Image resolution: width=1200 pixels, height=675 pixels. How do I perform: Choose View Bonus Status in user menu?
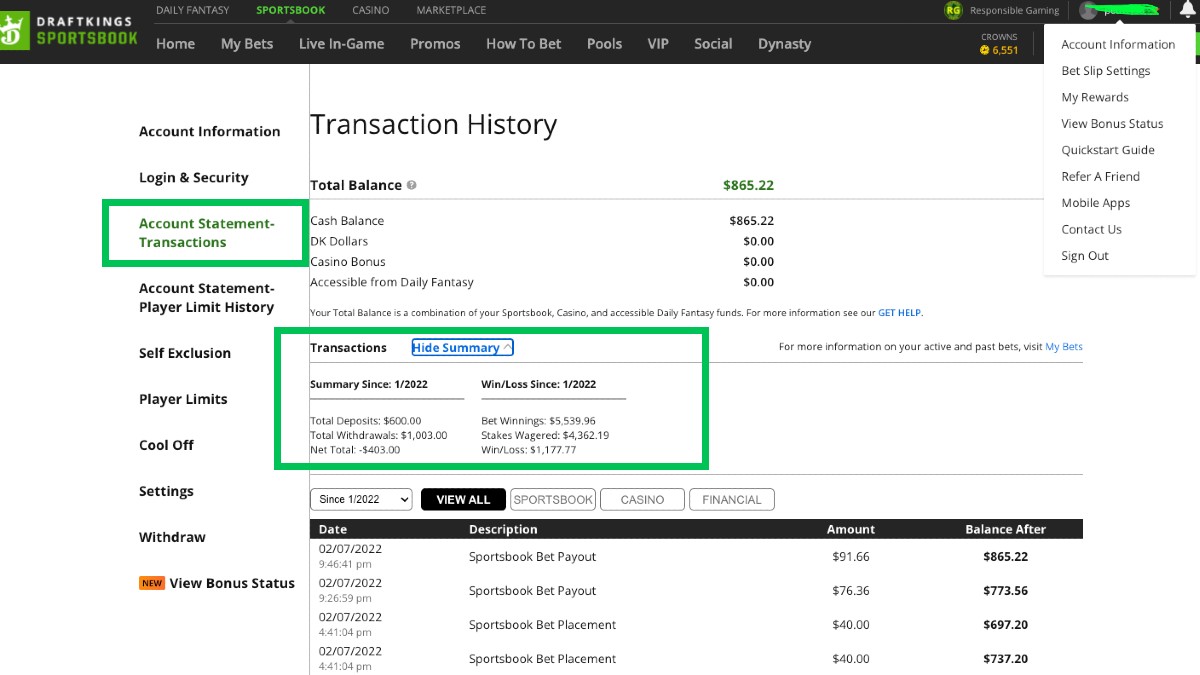1112,124
